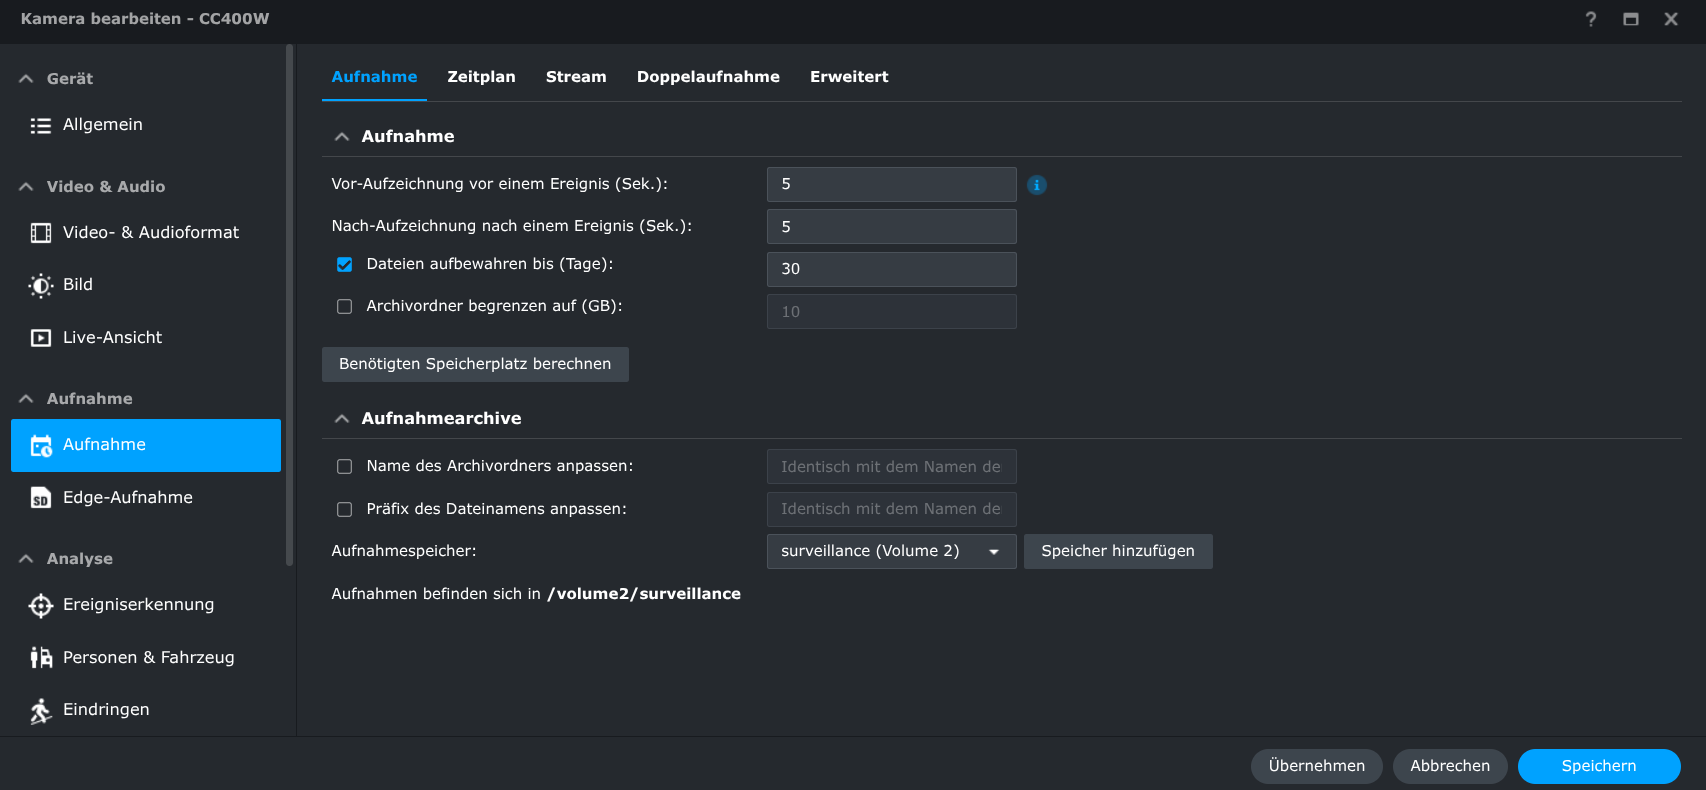Click the Video- & Audioformat film icon
This screenshot has width=1706, height=790.
40,233
